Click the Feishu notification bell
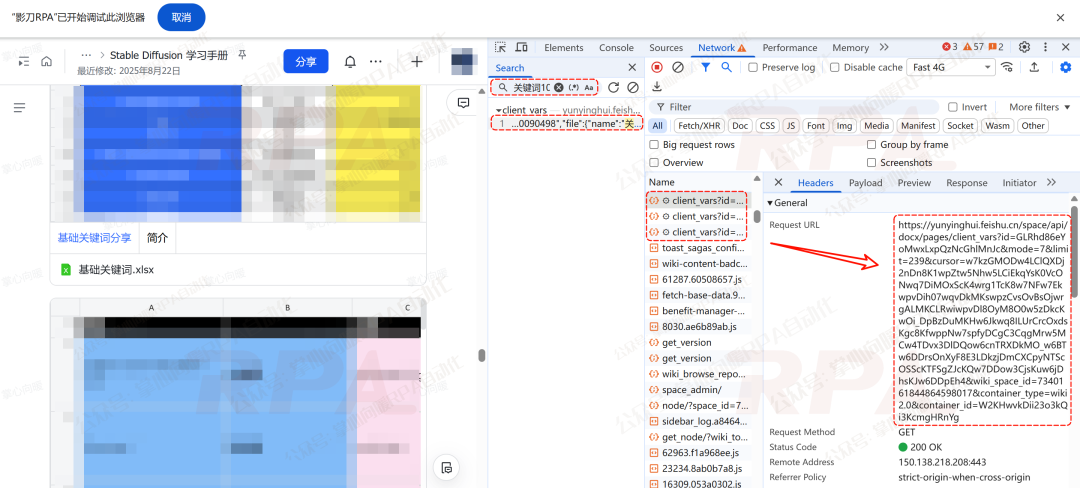The image size is (1080, 488). coord(350,61)
